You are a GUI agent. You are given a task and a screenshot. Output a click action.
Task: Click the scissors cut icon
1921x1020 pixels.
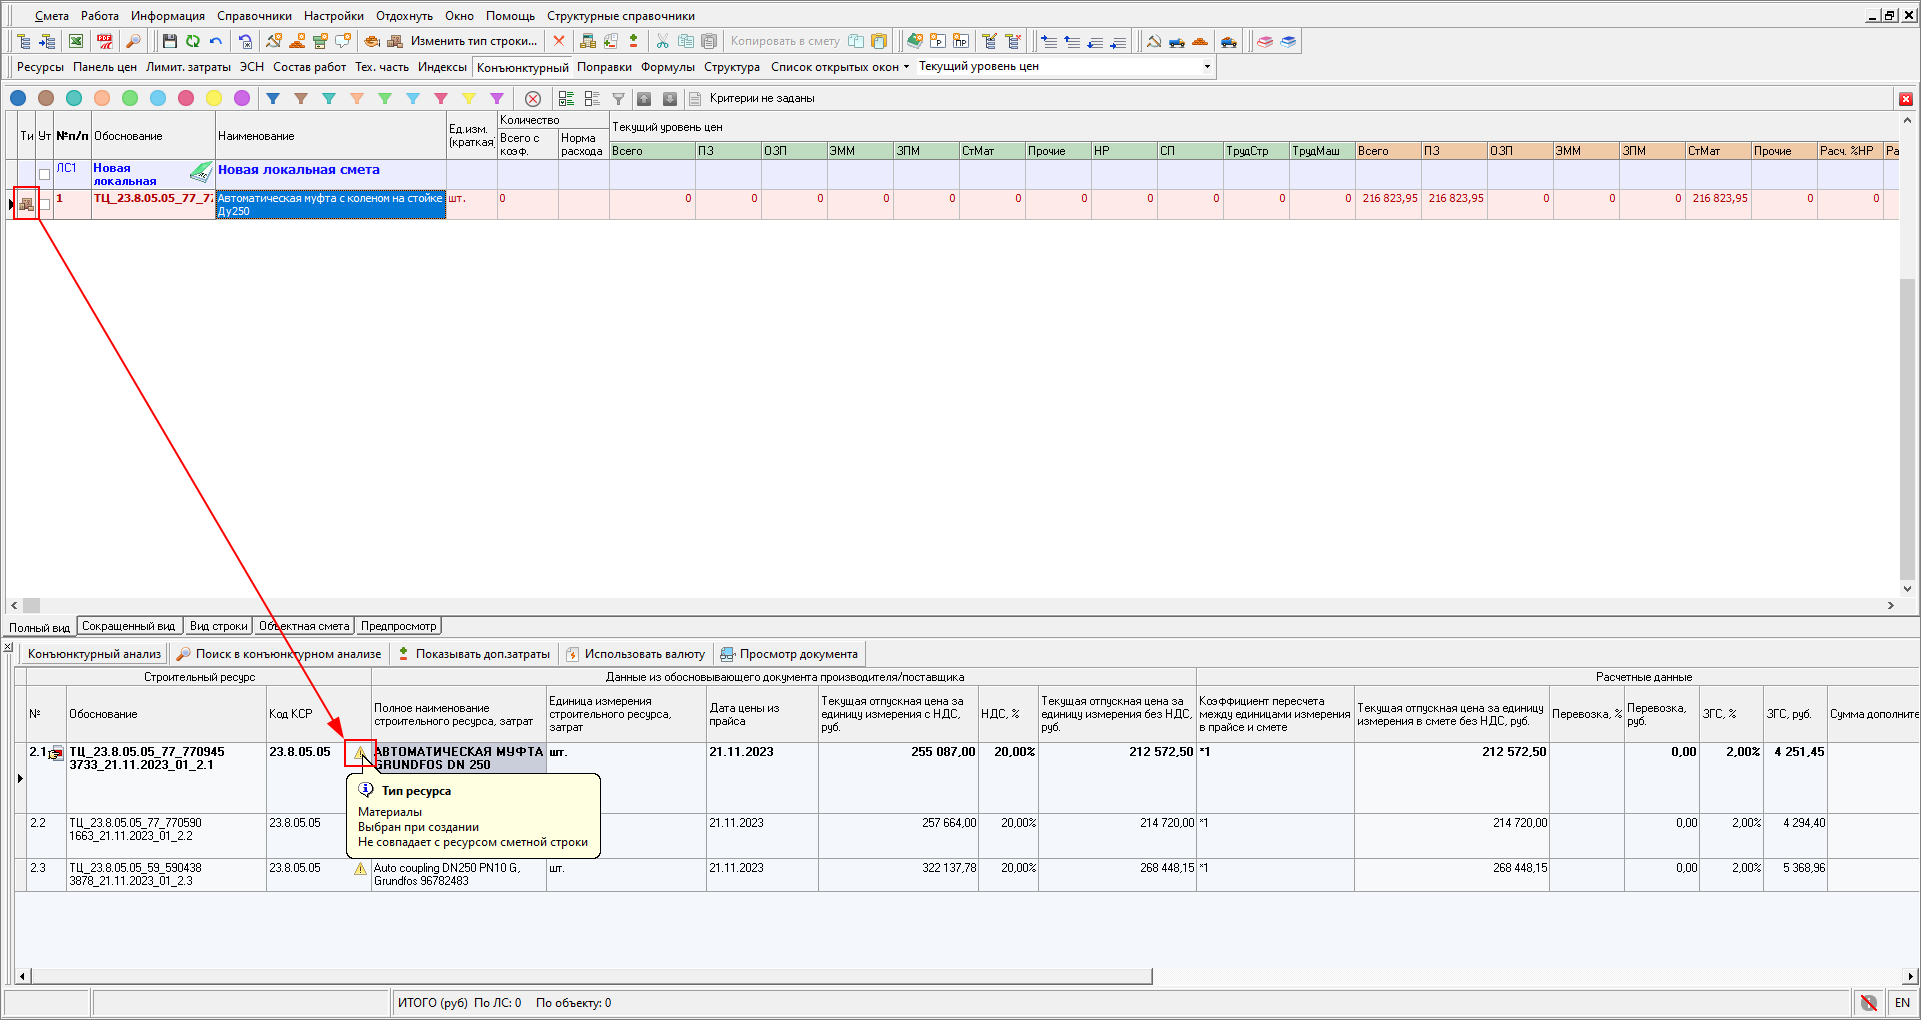(662, 41)
